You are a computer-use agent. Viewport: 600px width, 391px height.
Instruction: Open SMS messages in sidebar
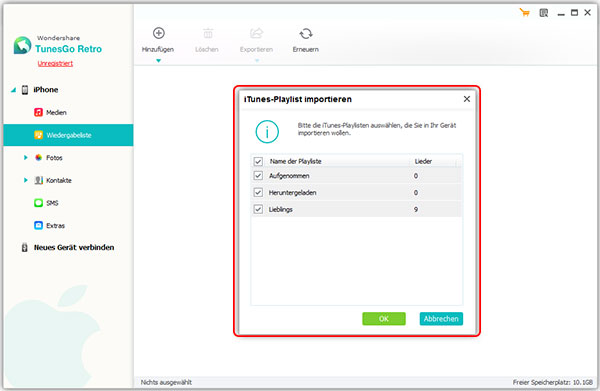coord(52,203)
